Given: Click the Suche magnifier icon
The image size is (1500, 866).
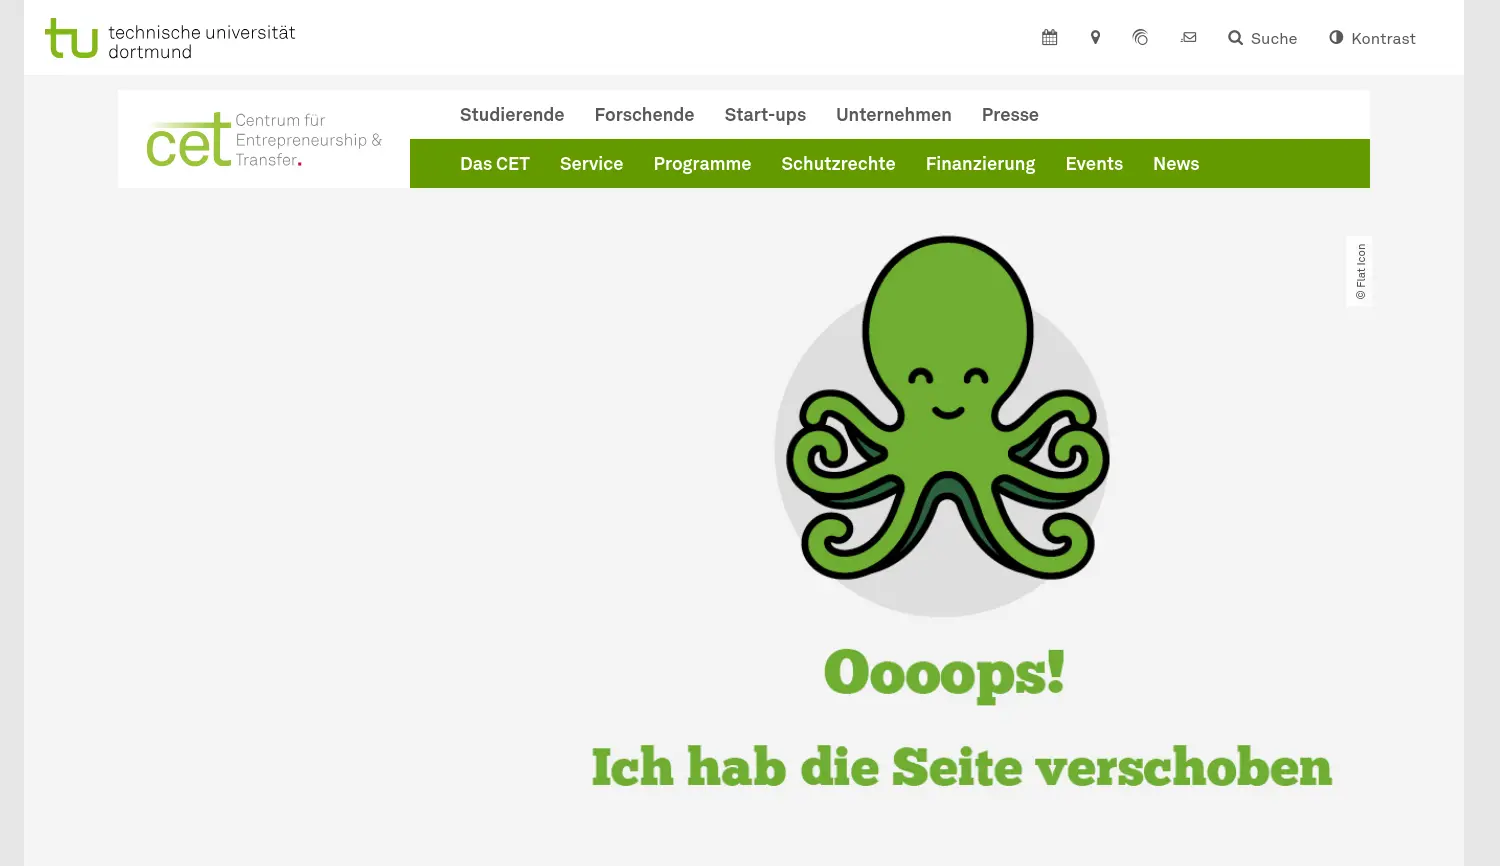Looking at the screenshot, I should [x=1236, y=38].
